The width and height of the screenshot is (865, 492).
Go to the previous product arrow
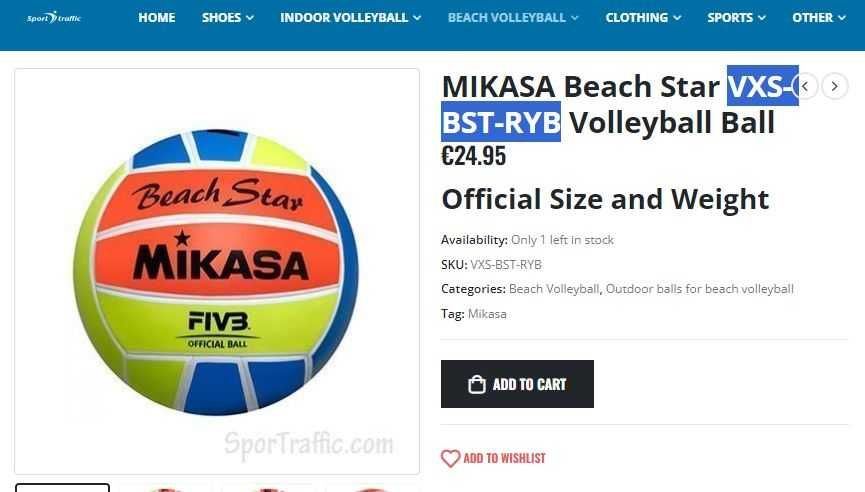coord(806,87)
